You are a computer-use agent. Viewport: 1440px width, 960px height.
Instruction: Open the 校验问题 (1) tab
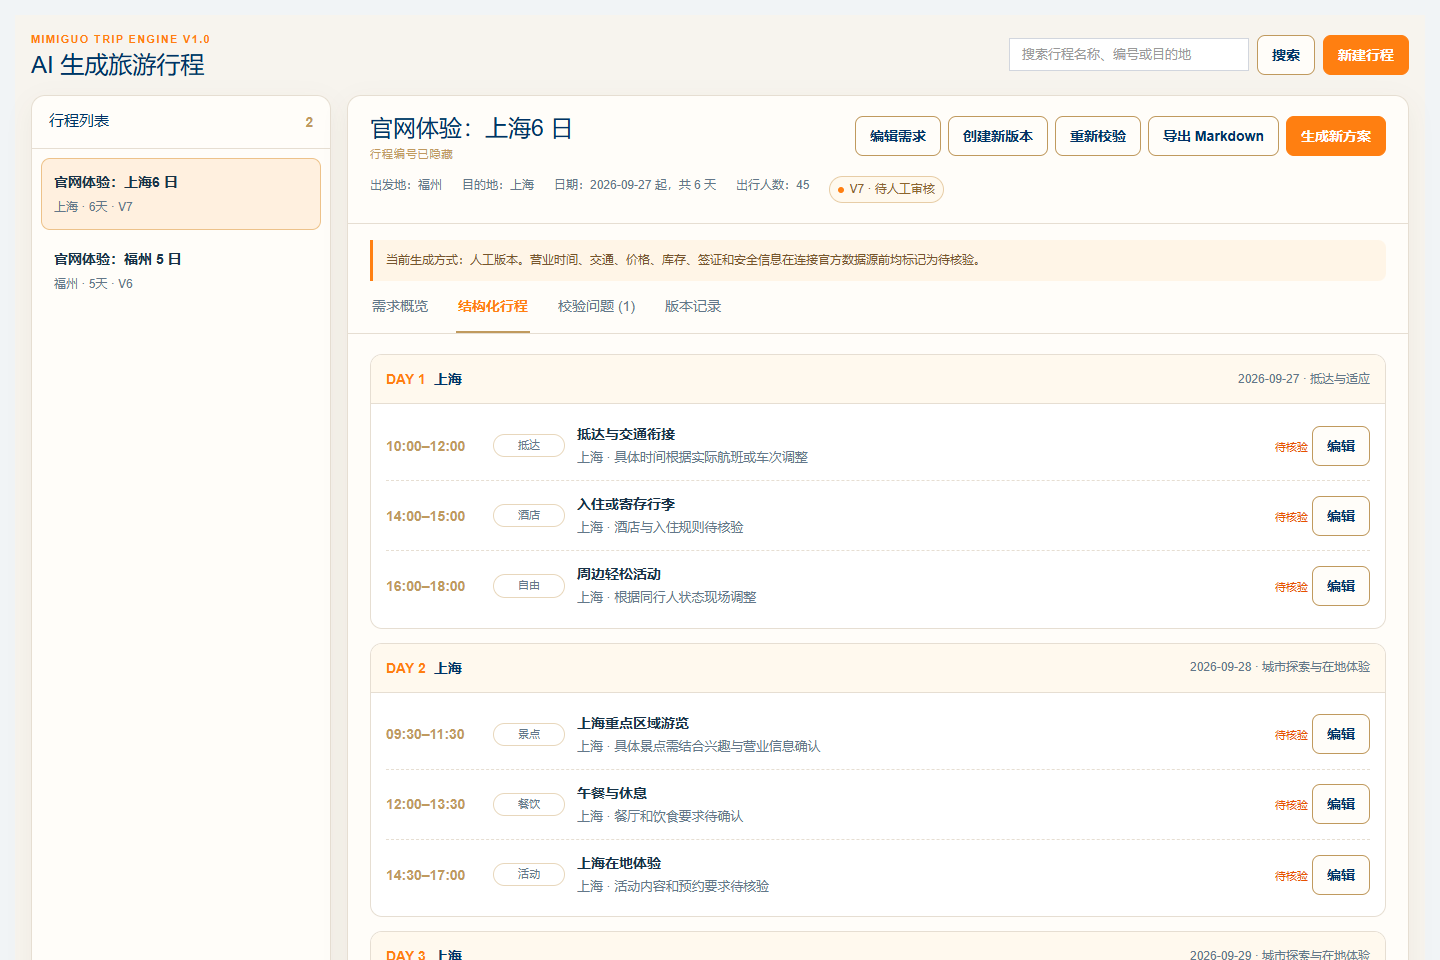(597, 306)
